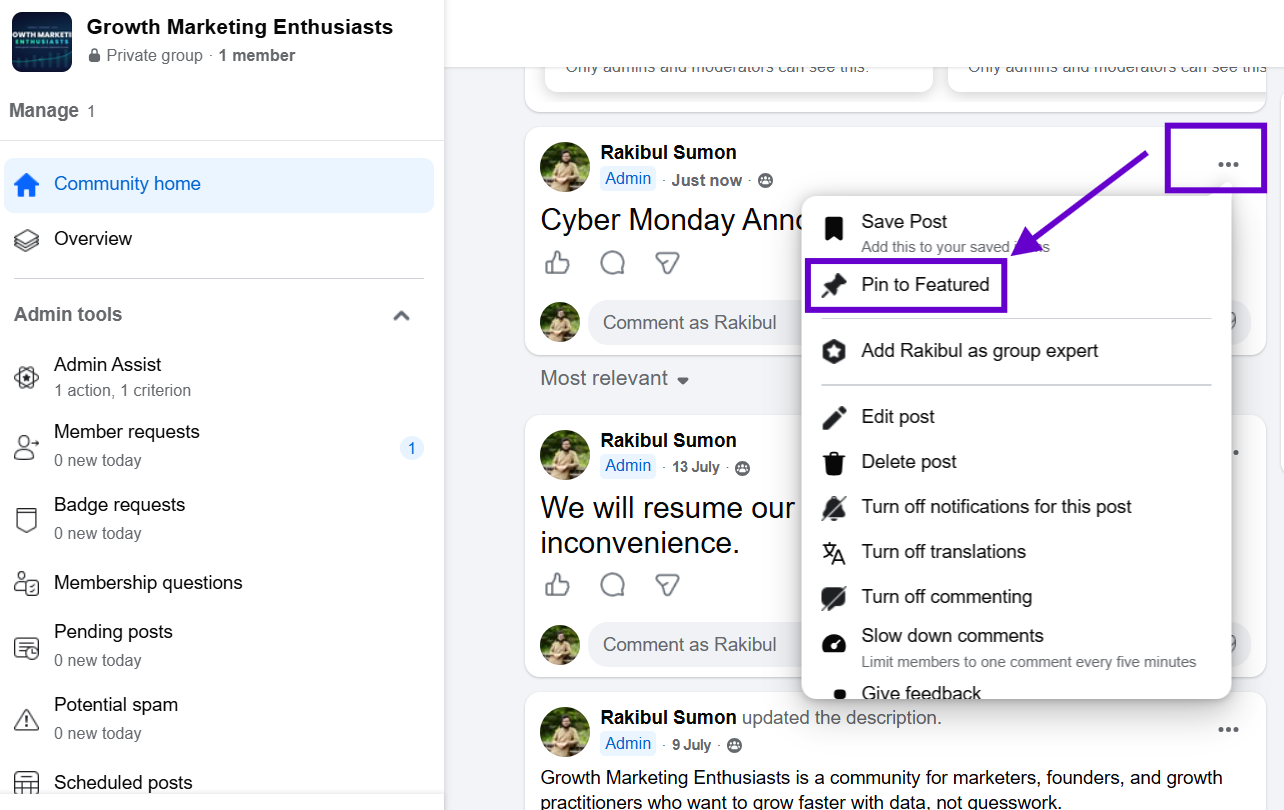Click comment icon on Cyber Monday post
Image resolution: width=1284 pixels, height=810 pixels.
(x=612, y=263)
